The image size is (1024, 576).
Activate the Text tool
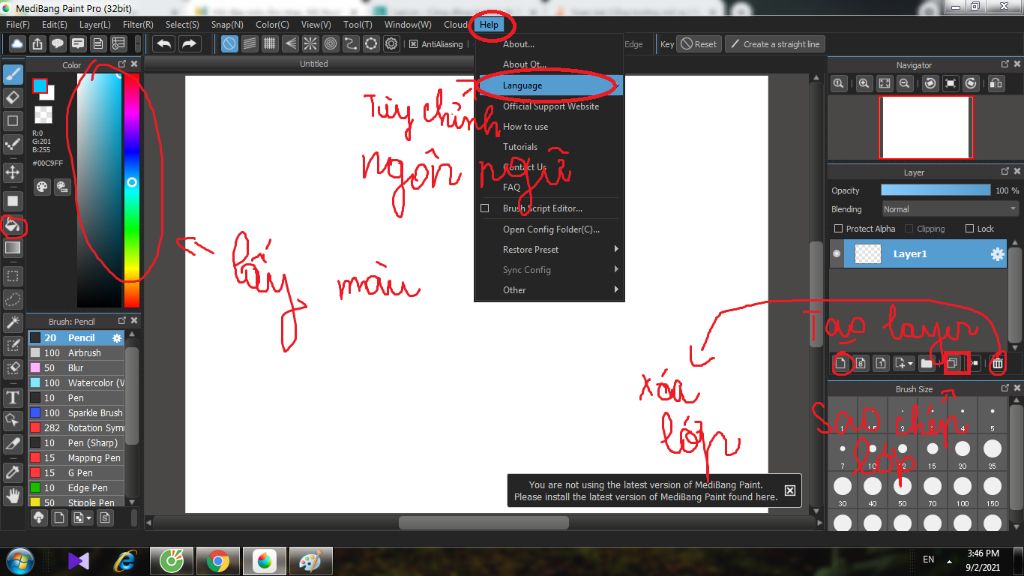pos(13,400)
